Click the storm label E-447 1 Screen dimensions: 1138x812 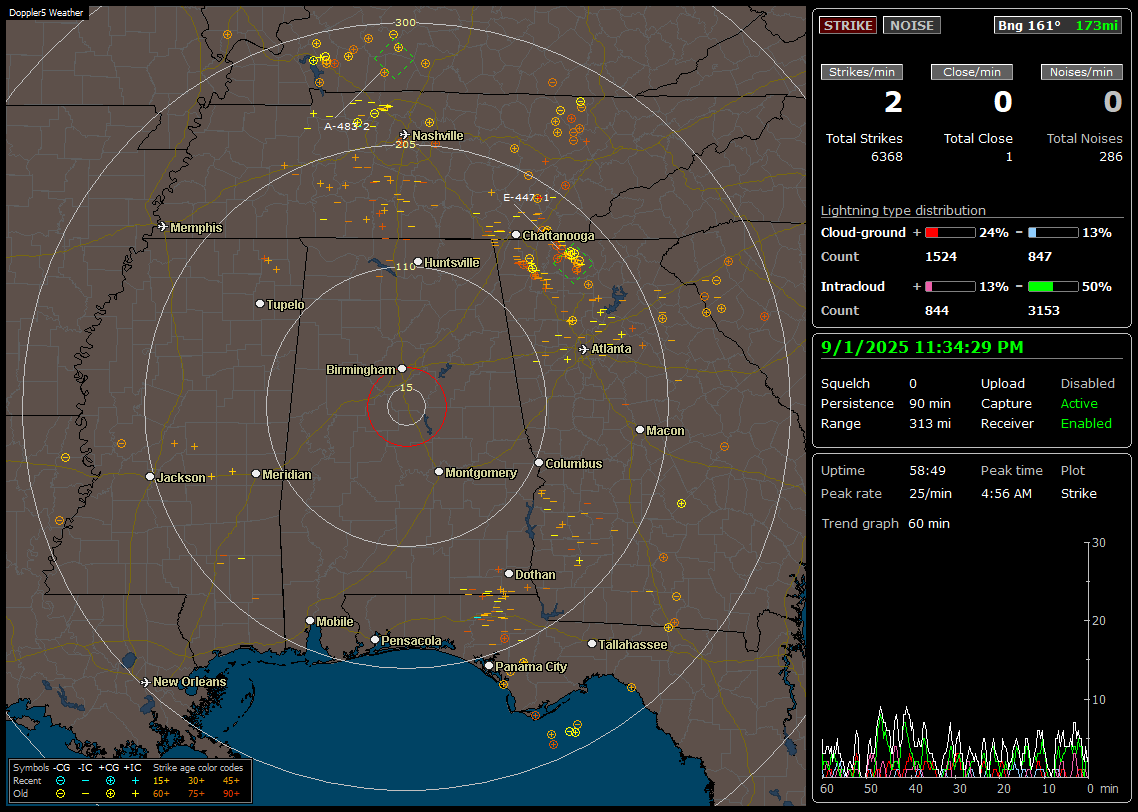click(527, 197)
